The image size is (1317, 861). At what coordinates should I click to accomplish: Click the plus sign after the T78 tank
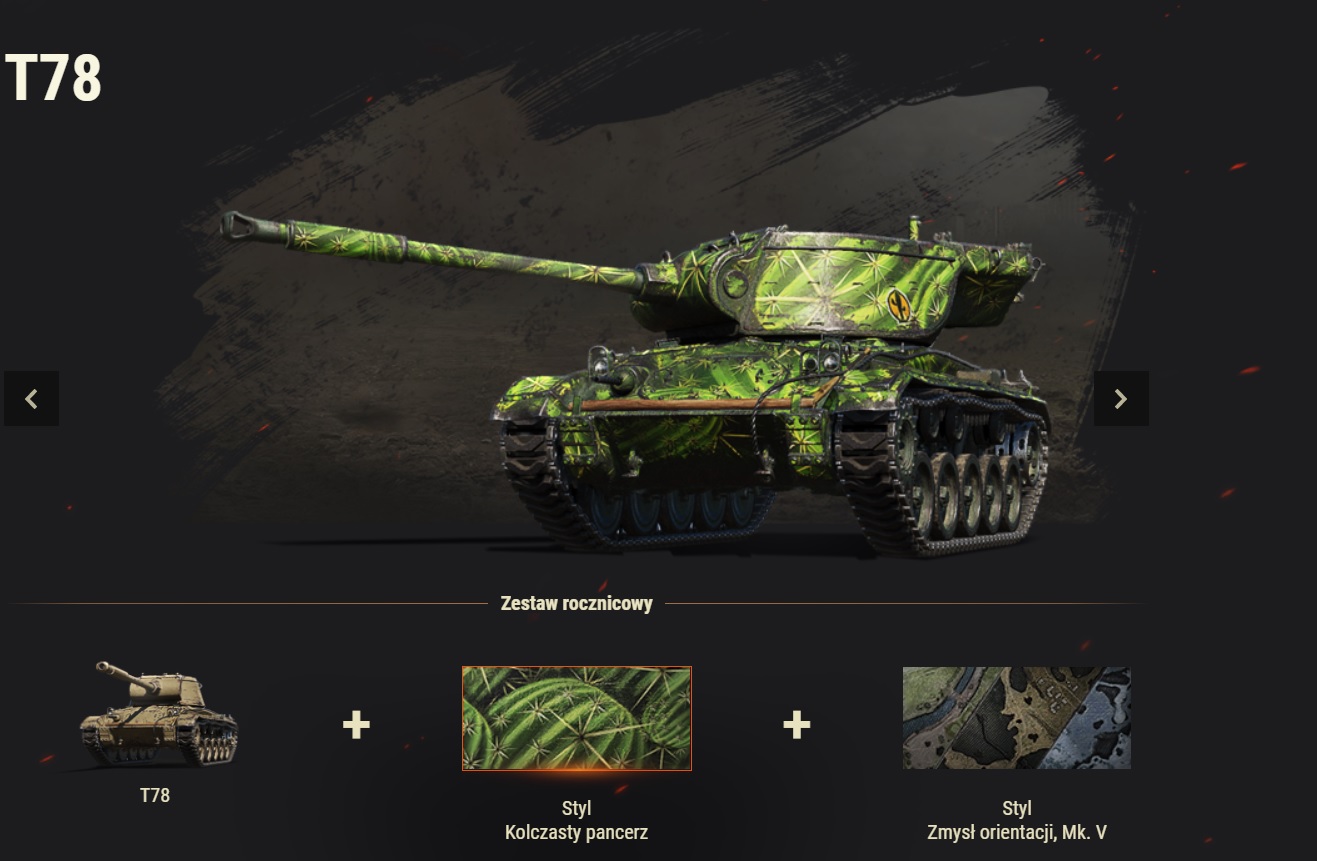coord(356,725)
